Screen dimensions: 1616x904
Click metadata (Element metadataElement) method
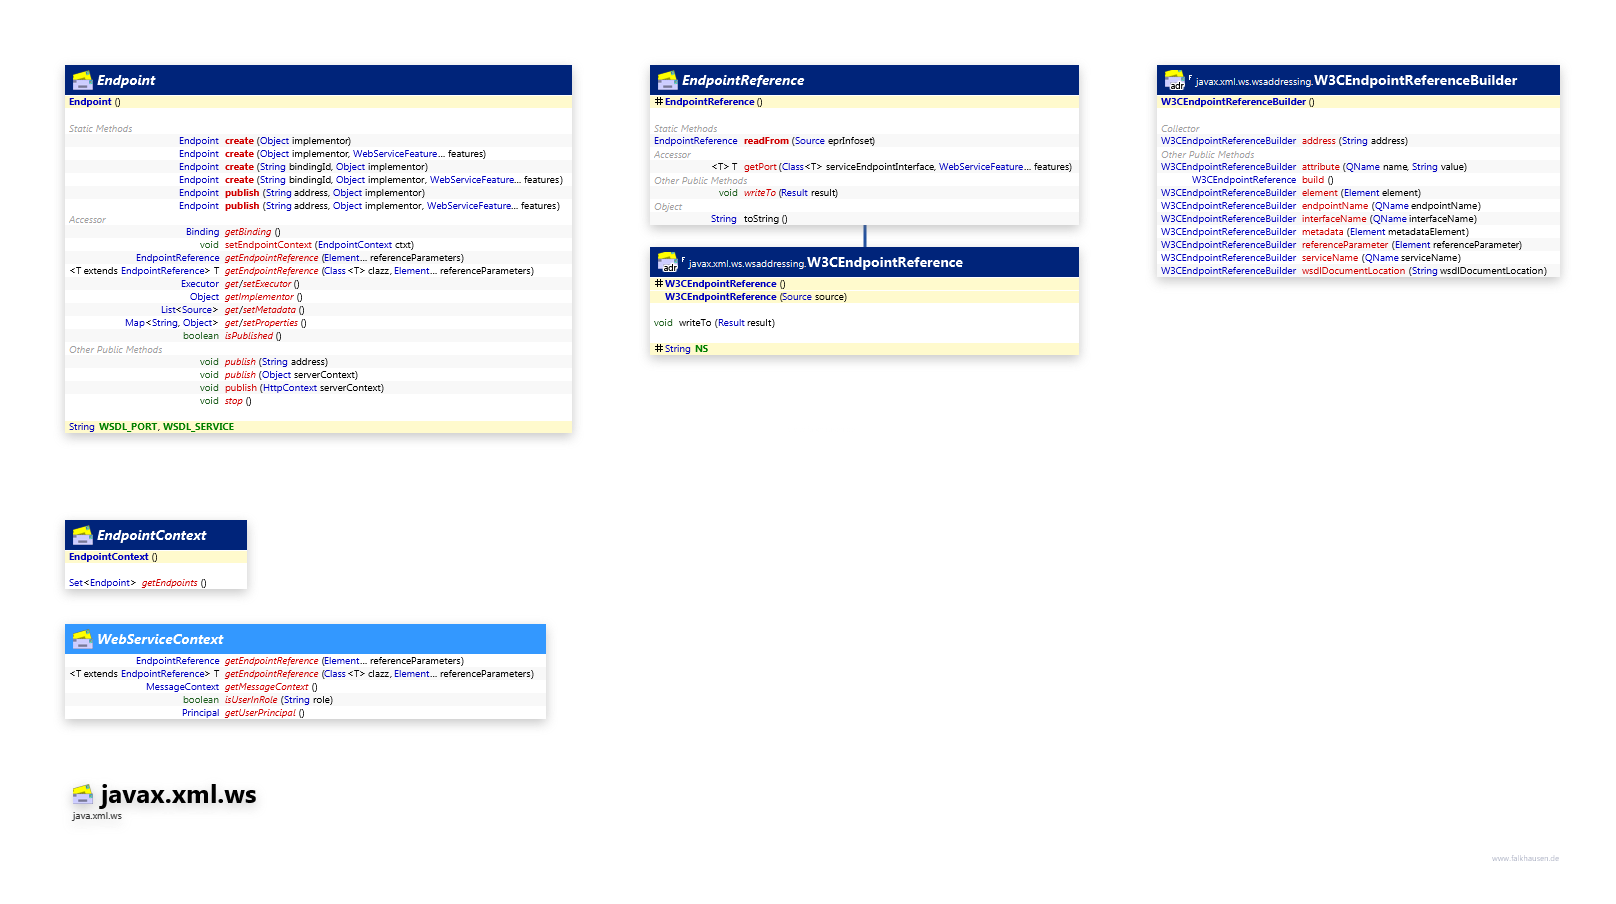(x=1385, y=232)
